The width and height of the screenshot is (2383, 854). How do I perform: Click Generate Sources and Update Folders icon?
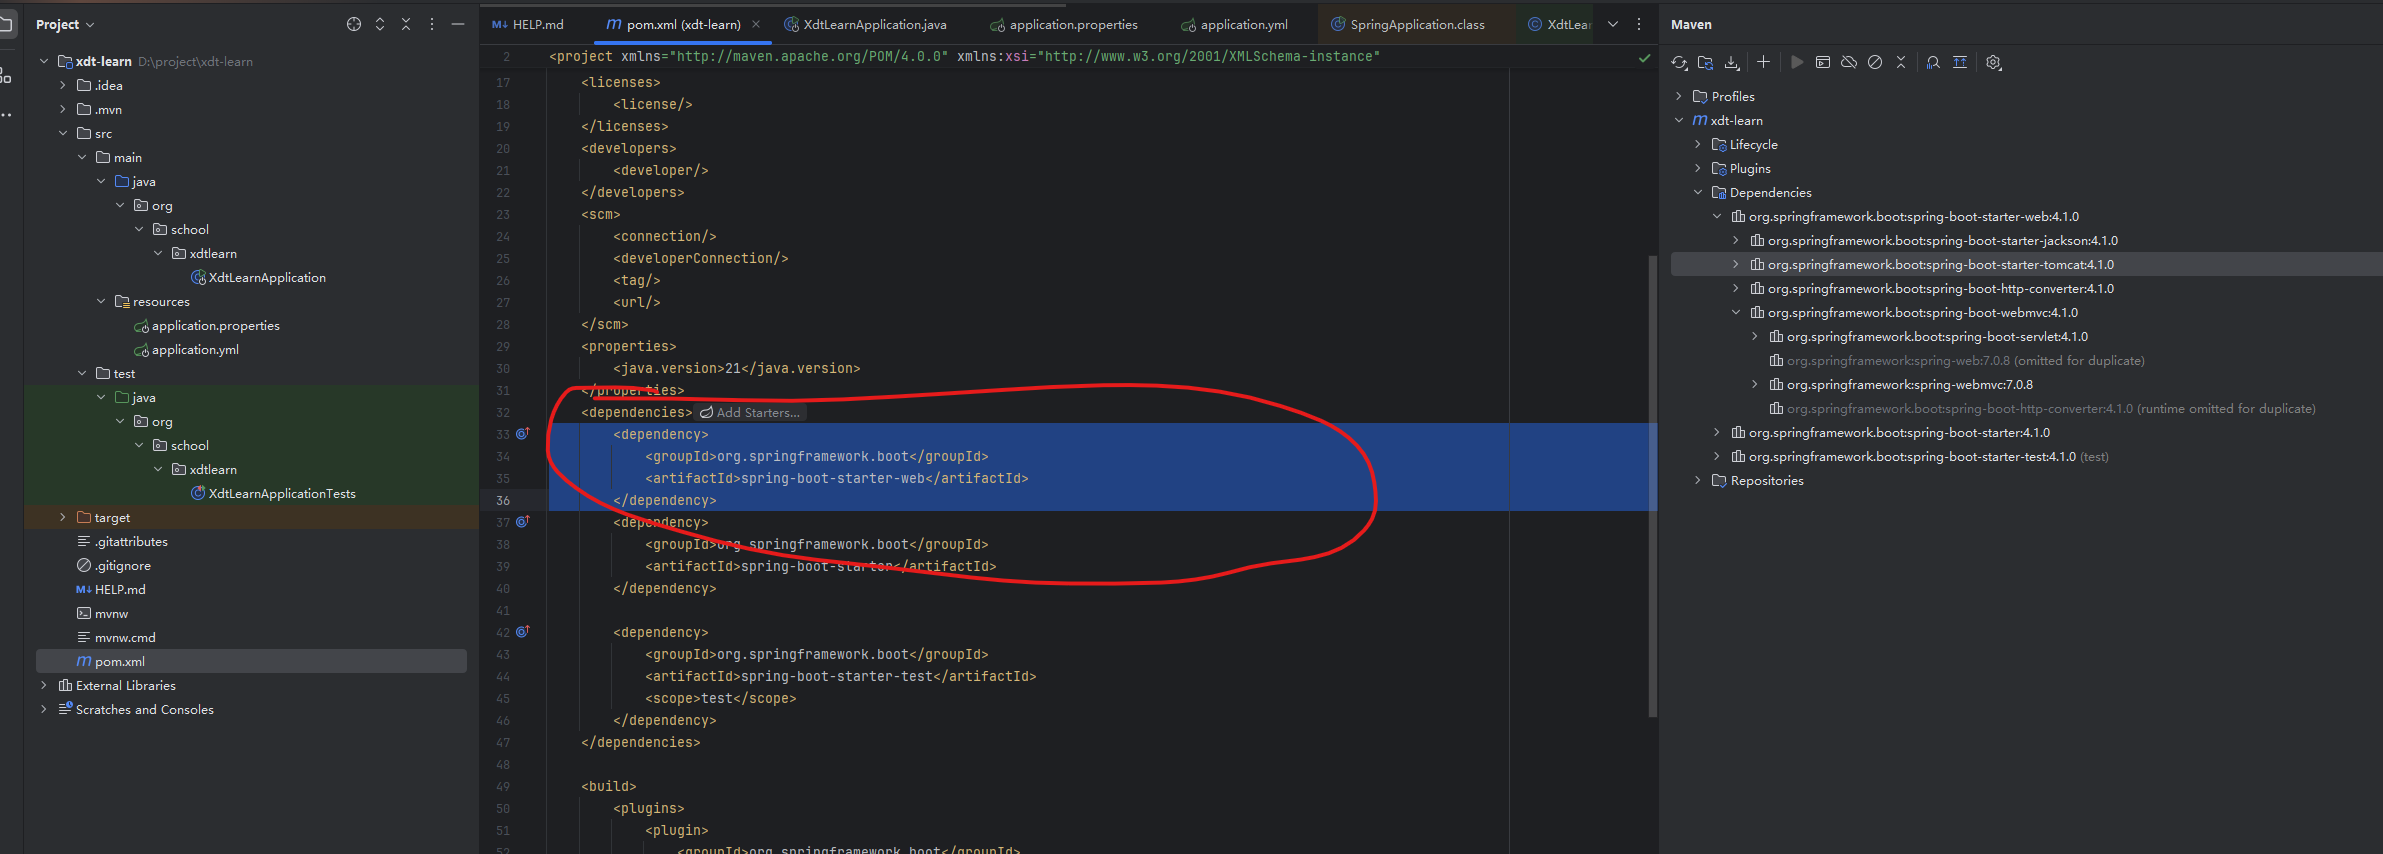pyautogui.click(x=1706, y=63)
